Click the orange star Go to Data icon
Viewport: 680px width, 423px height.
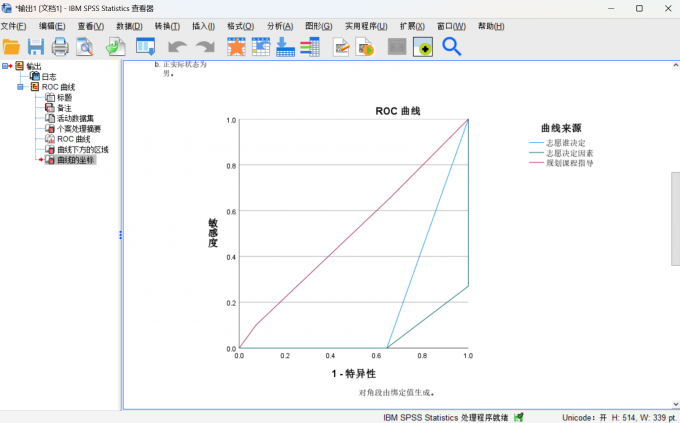pyautogui.click(x=236, y=47)
